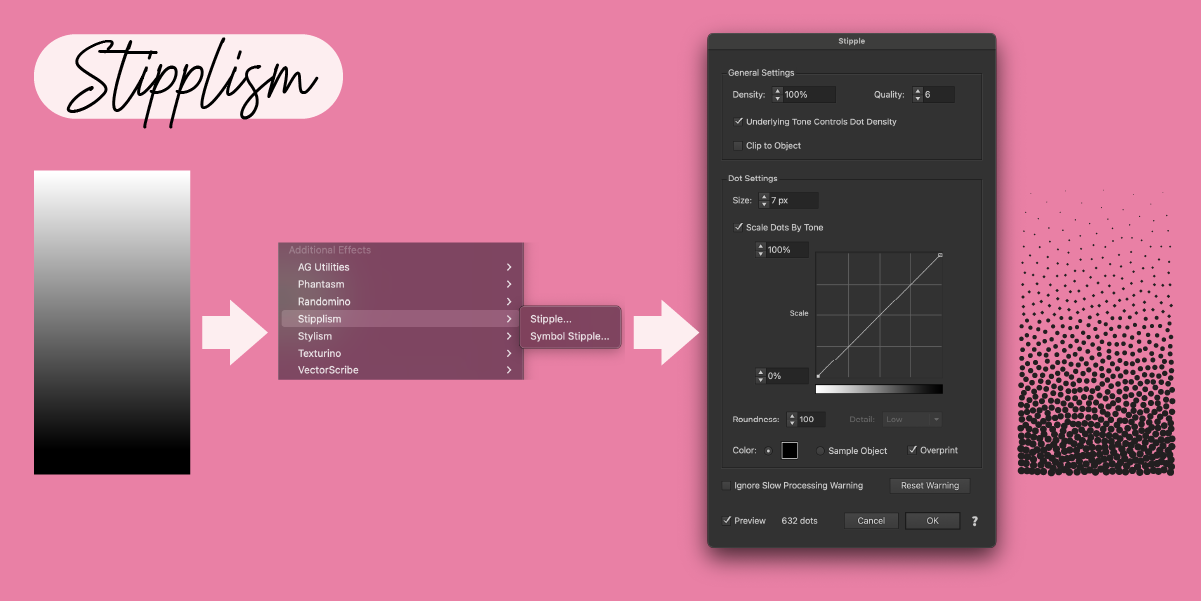Click the Density value field
The image size is (1201, 601).
click(809, 94)
